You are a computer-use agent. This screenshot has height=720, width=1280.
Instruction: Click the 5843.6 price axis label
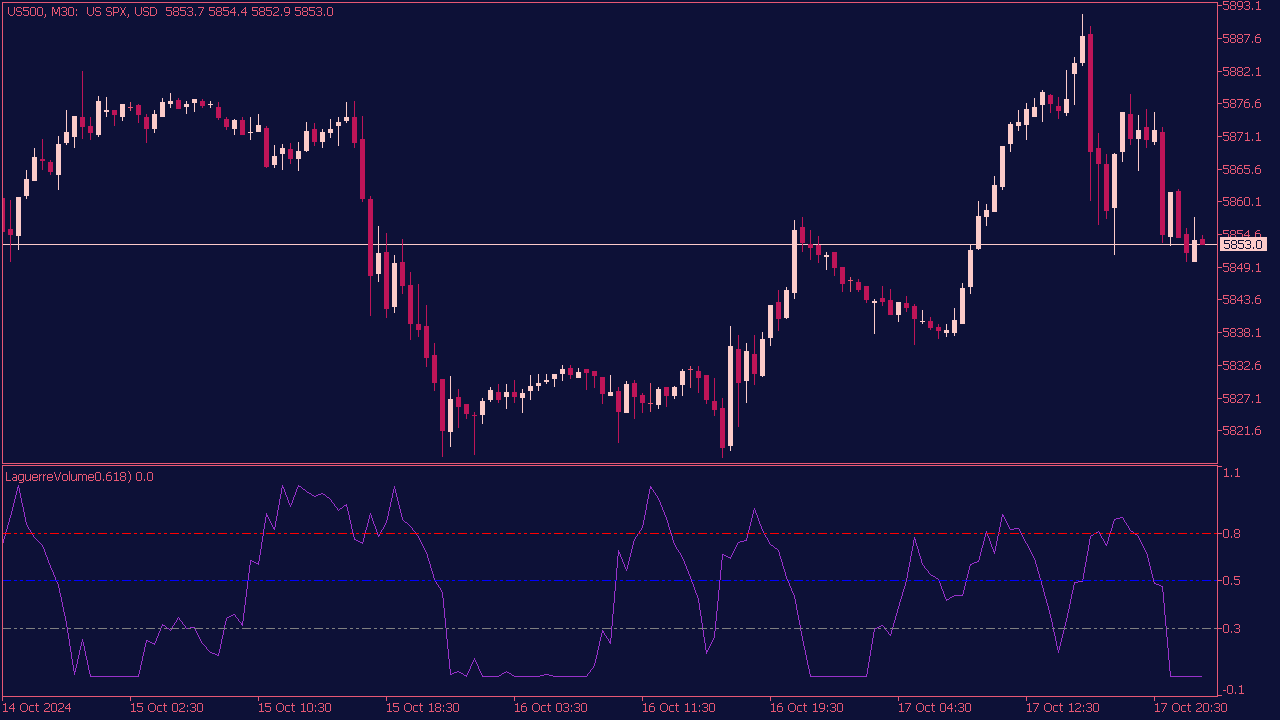coord(1241,300)
